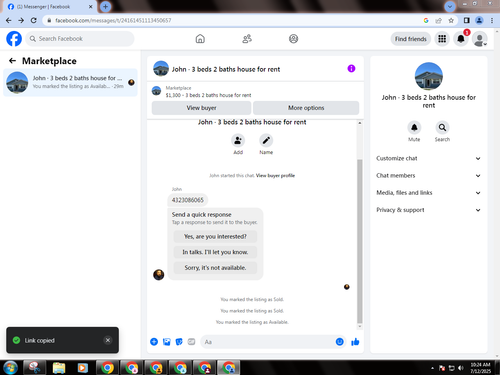Go to the Home feed icon
The width and height of the screenshot is (500, 375).
pos(200,39)
